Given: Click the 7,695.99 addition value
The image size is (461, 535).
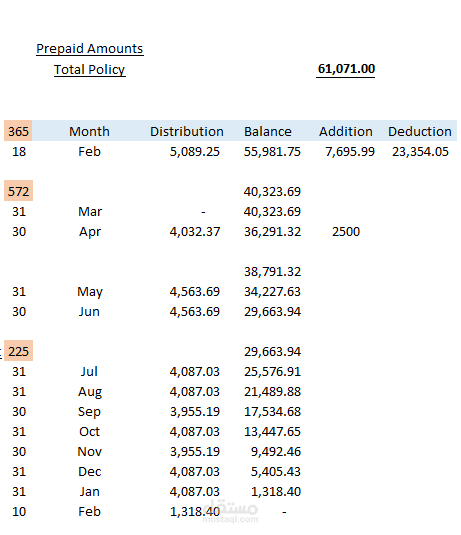Looking at the screenshot, I should pos(350,151).
